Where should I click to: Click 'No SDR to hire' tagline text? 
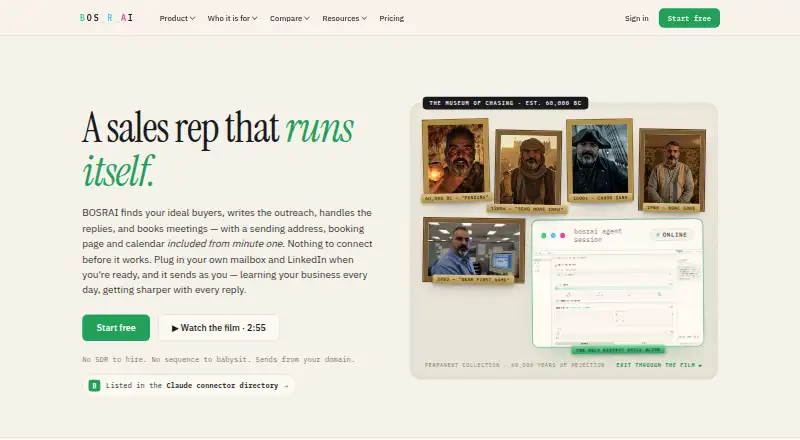[218, 359]
